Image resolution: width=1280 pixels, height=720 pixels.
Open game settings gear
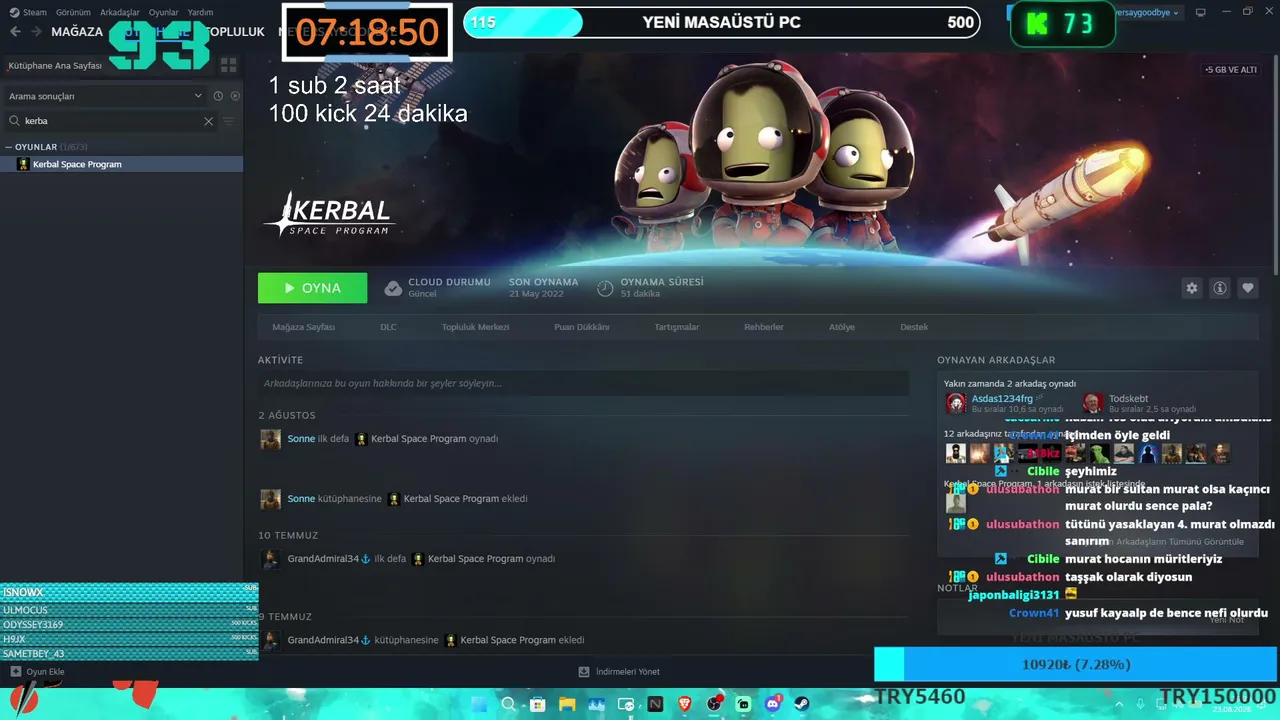tap(1191, 288)
